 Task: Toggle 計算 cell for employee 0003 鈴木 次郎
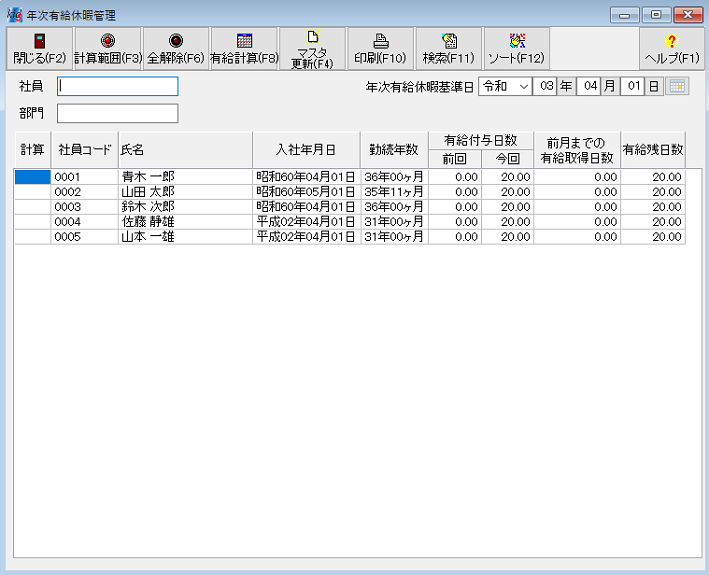(x=31, y=206)
